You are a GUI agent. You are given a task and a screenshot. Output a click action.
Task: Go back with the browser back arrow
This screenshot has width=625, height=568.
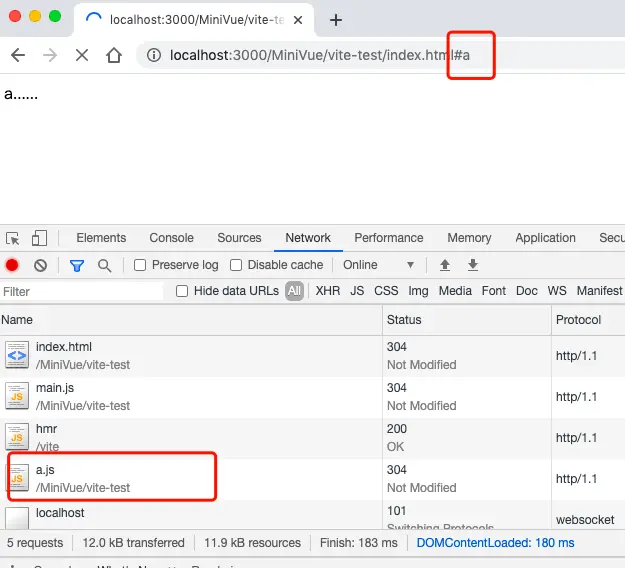pyautogui.click(x=18, y=55)
